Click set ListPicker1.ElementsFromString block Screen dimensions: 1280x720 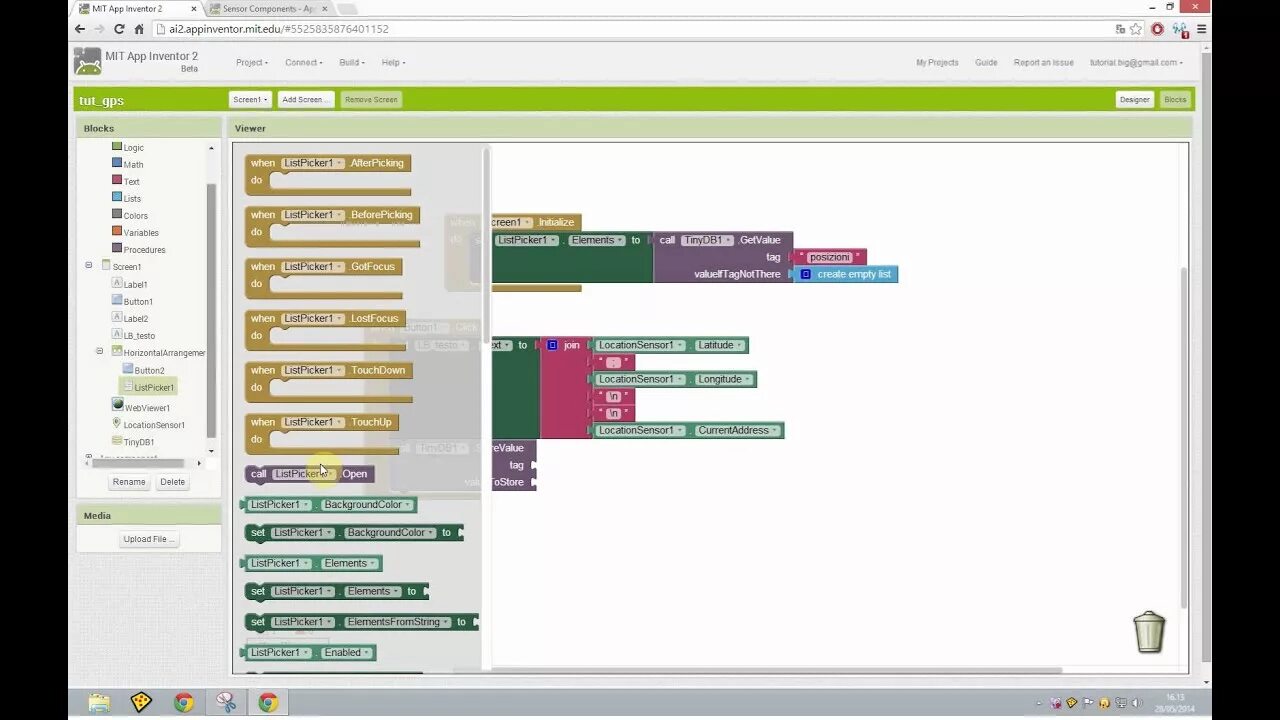pyautogui.click(x=361, y=622)
